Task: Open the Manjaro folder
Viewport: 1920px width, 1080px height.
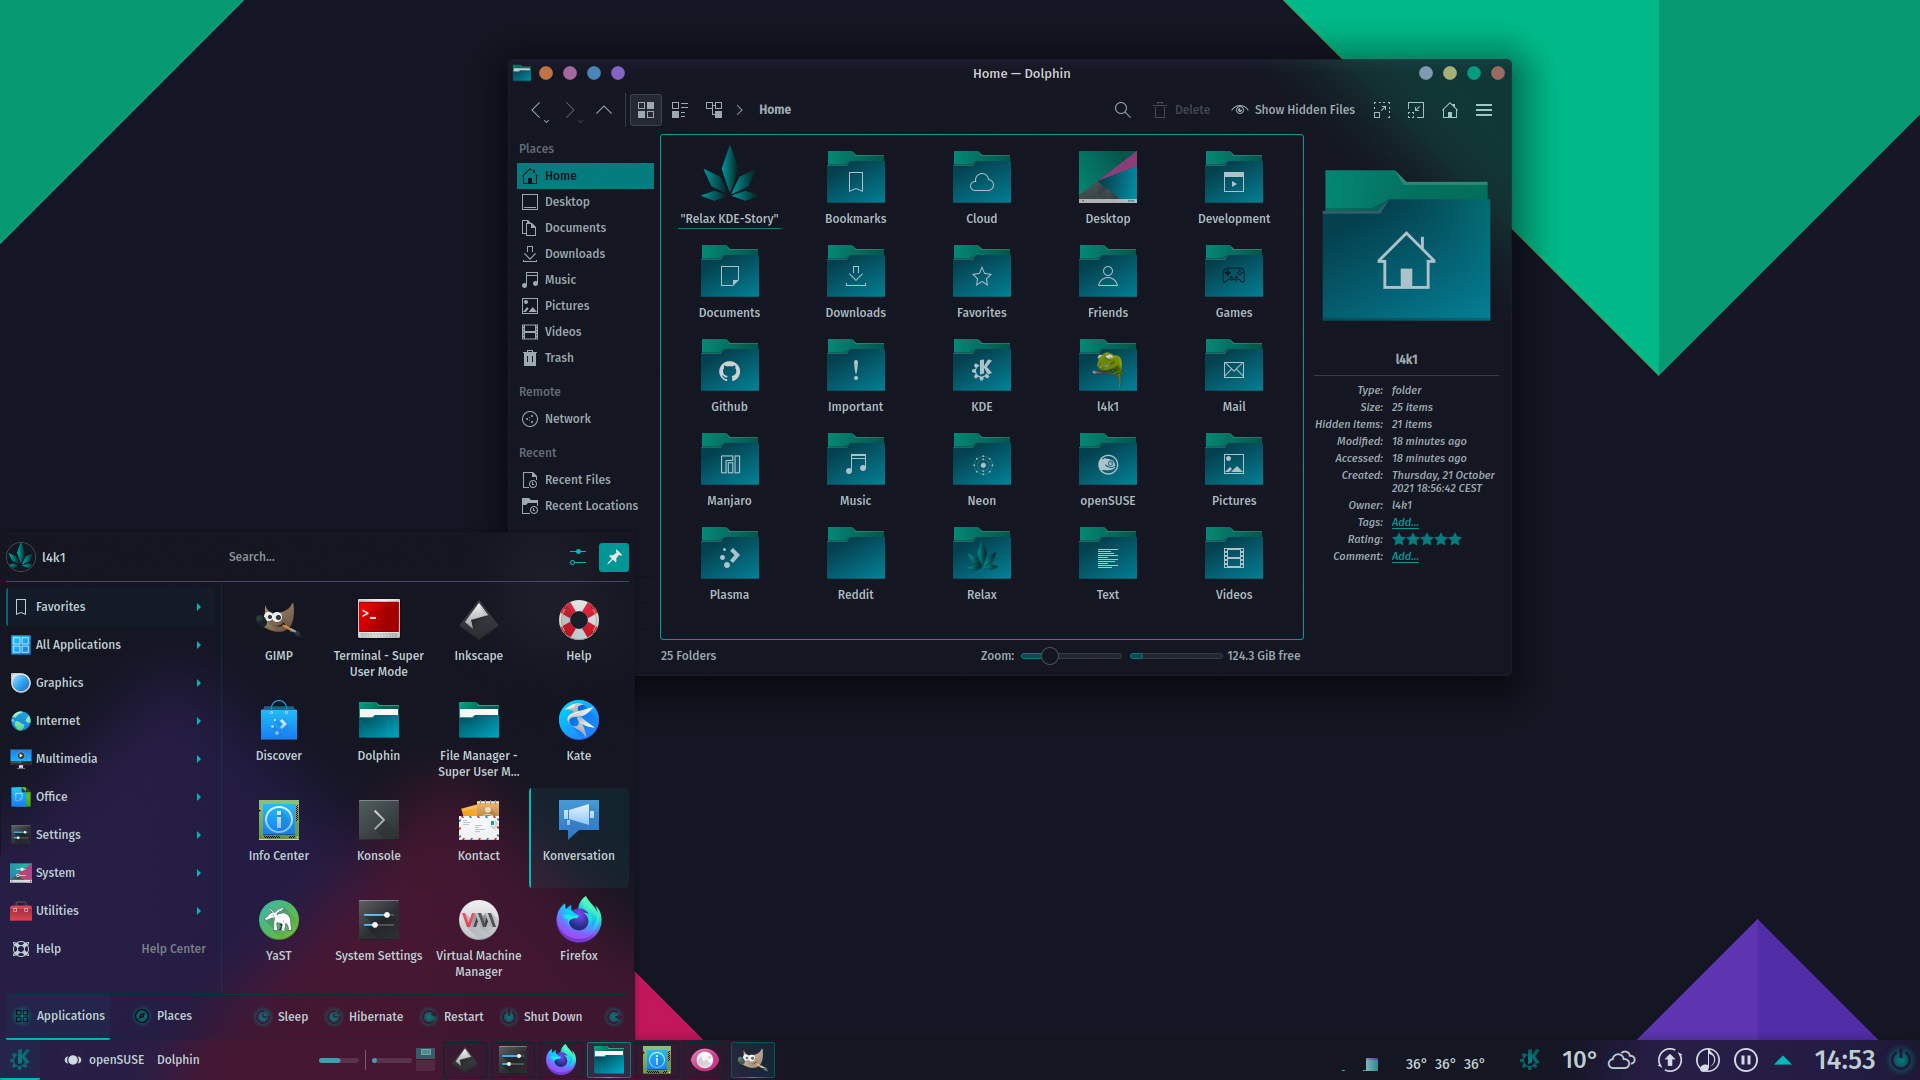Action: coord(729,471)
